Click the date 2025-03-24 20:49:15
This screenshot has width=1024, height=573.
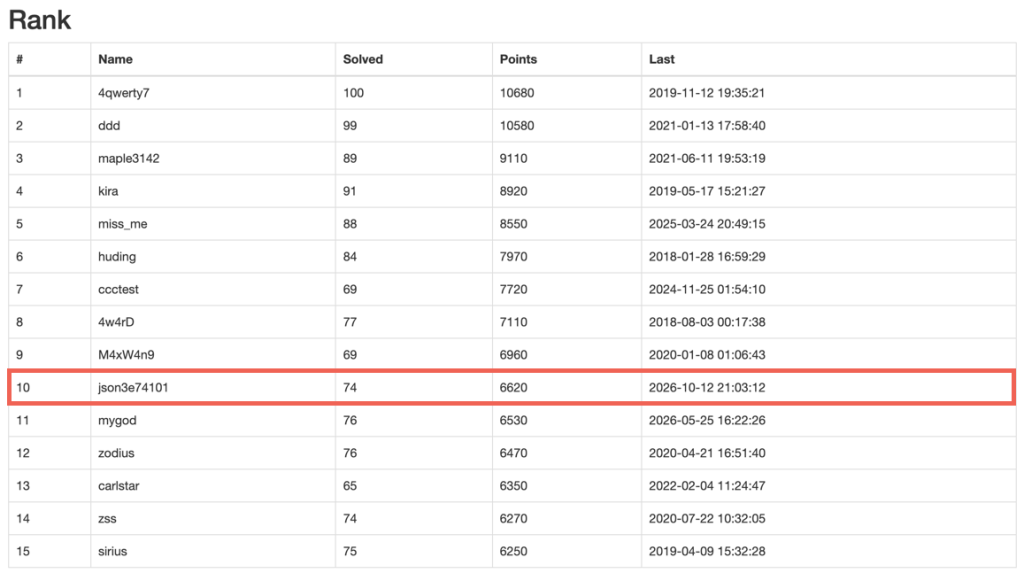(707, 223)
